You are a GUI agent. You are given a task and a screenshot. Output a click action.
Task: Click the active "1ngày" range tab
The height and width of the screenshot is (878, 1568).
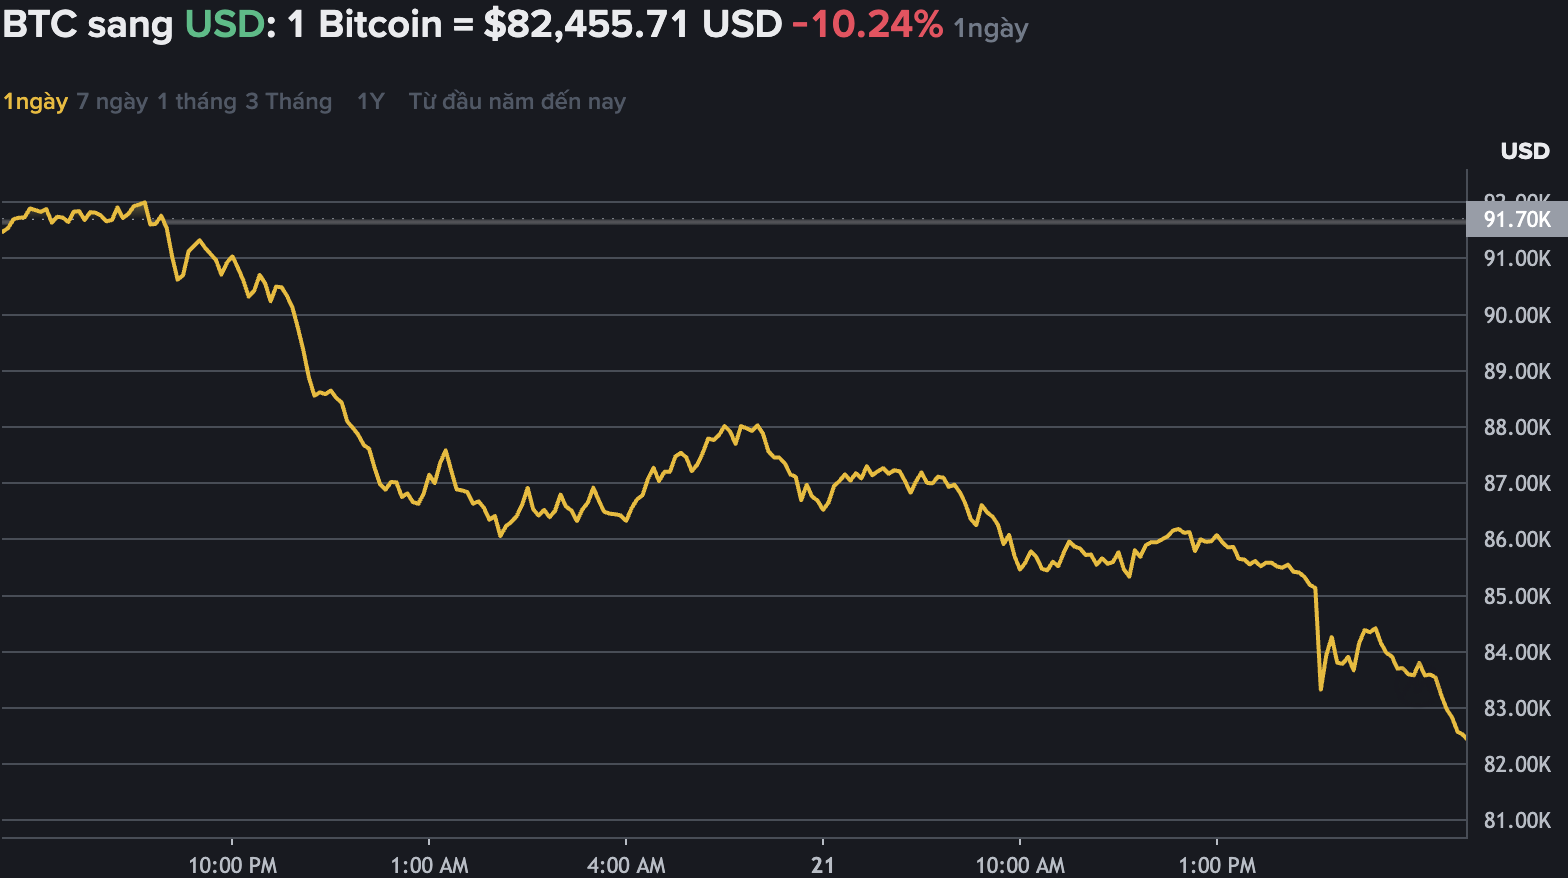pos(35,101)
